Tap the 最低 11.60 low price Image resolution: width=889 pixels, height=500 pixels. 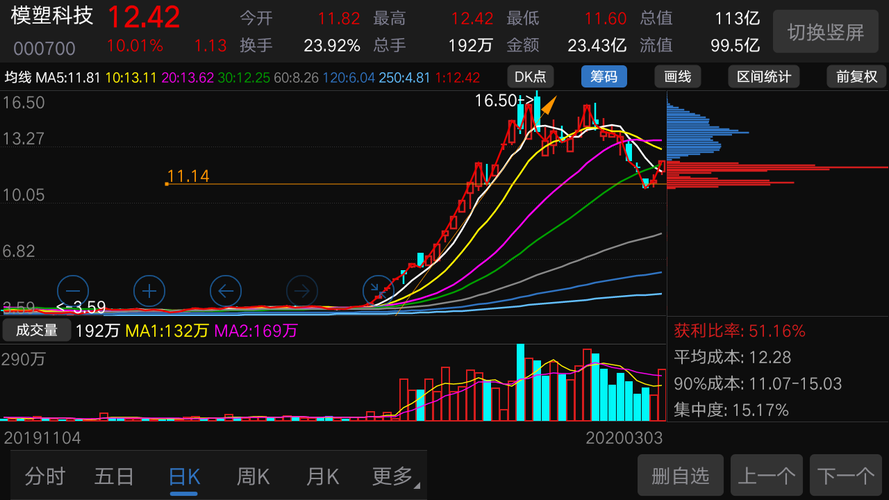pyautogui.click(x=605, y=19)
